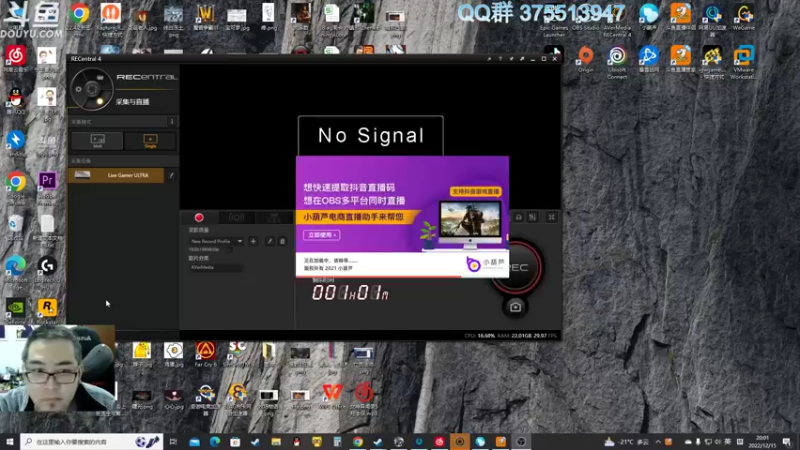Image resolution: width=800 pixels, height=450 pixels.
Task: Open the taskbar clock and date
Action: pos(762,442)
